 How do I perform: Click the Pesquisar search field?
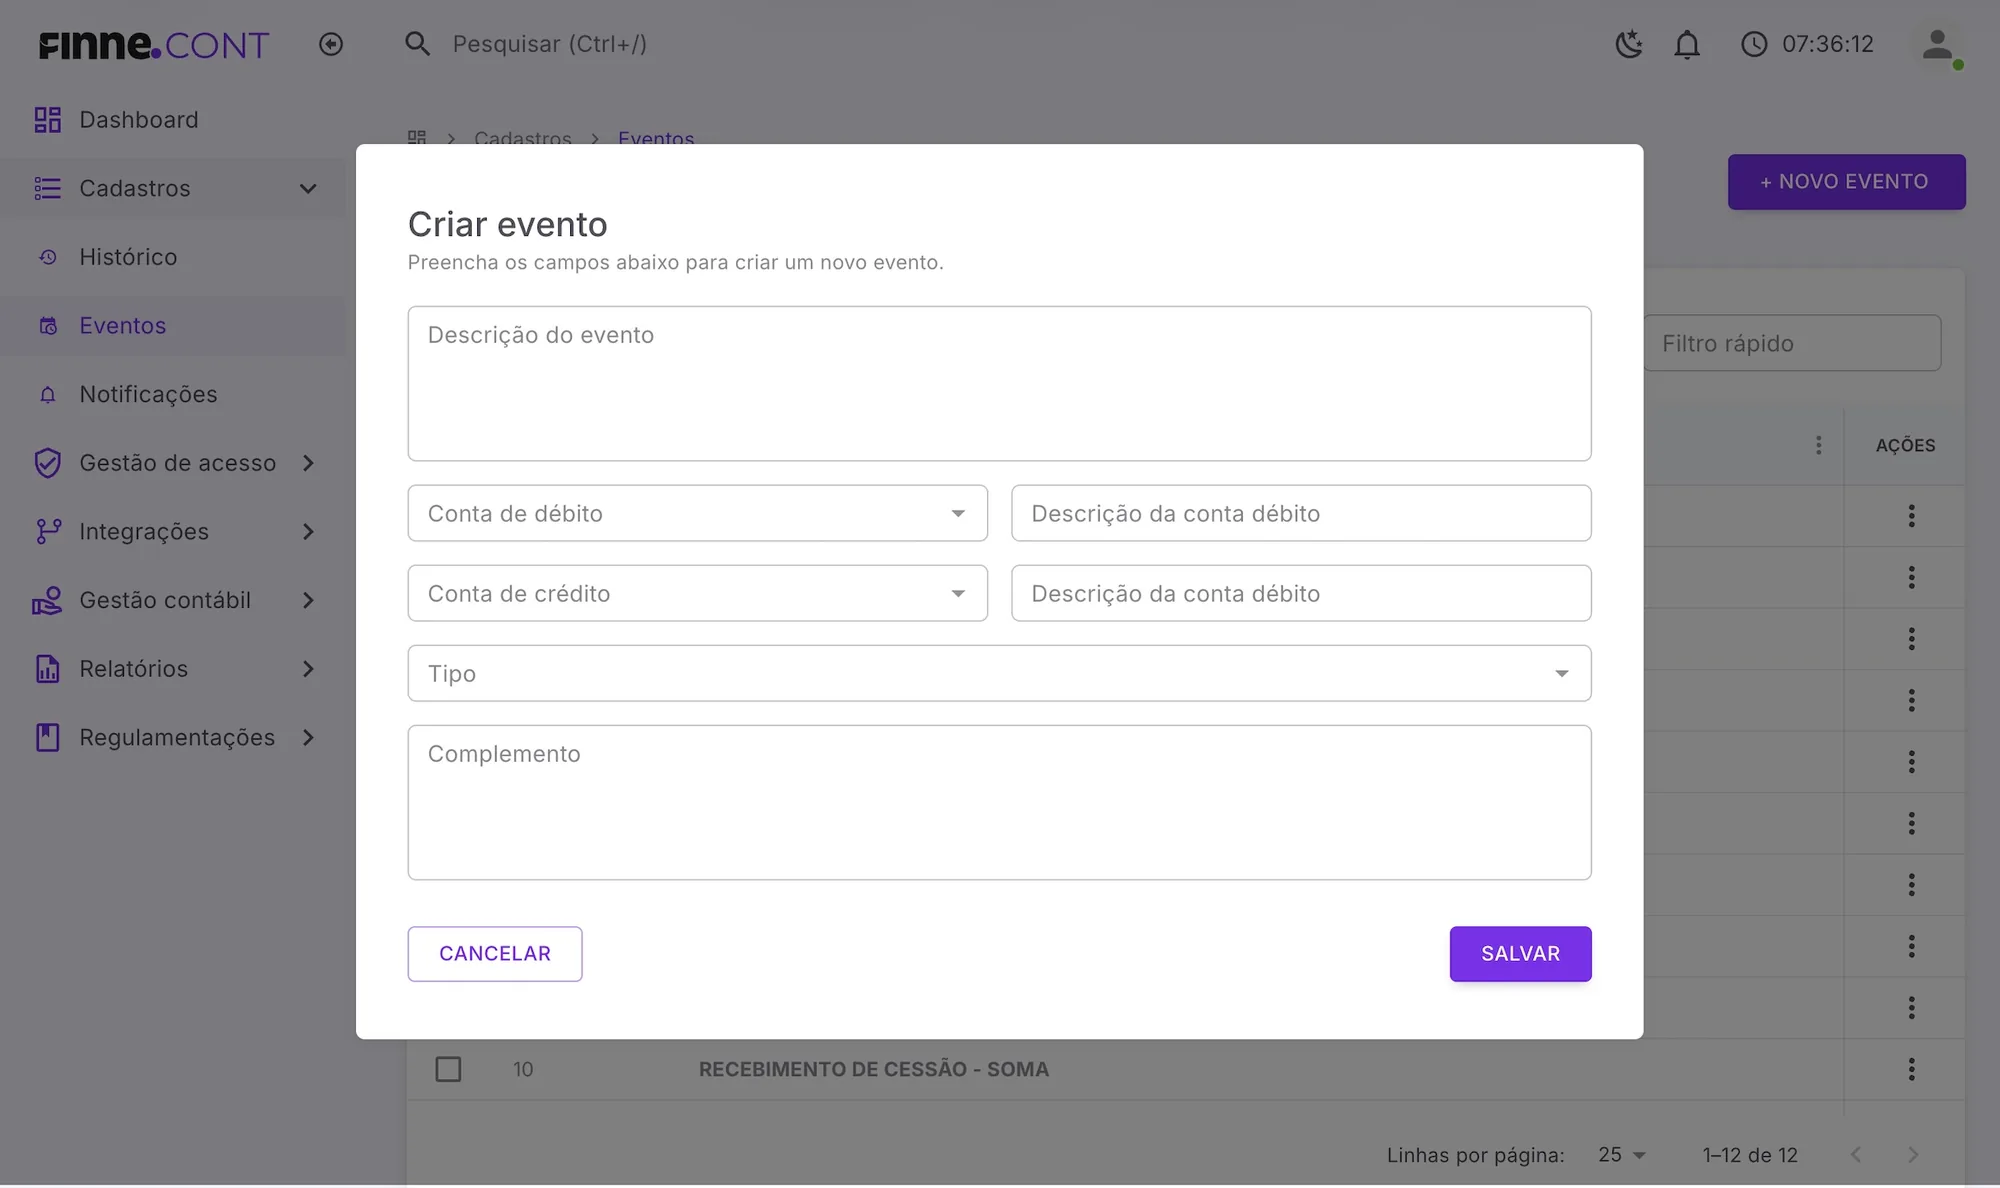(549, 44)
